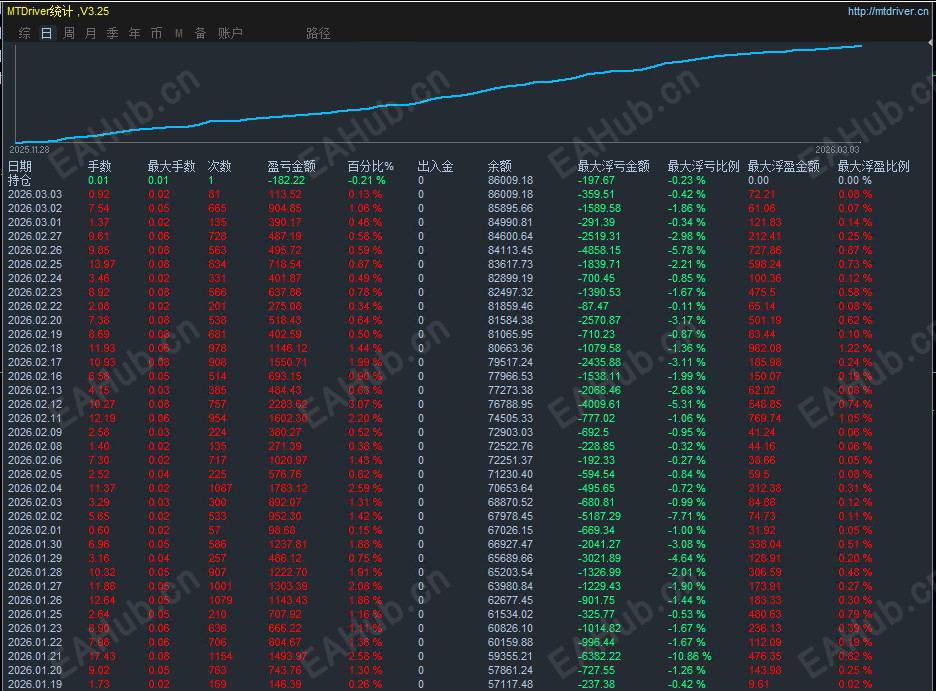Select the 2026.02.11 date row
This screenshot has width=936, height=691.
coord(35,418)
